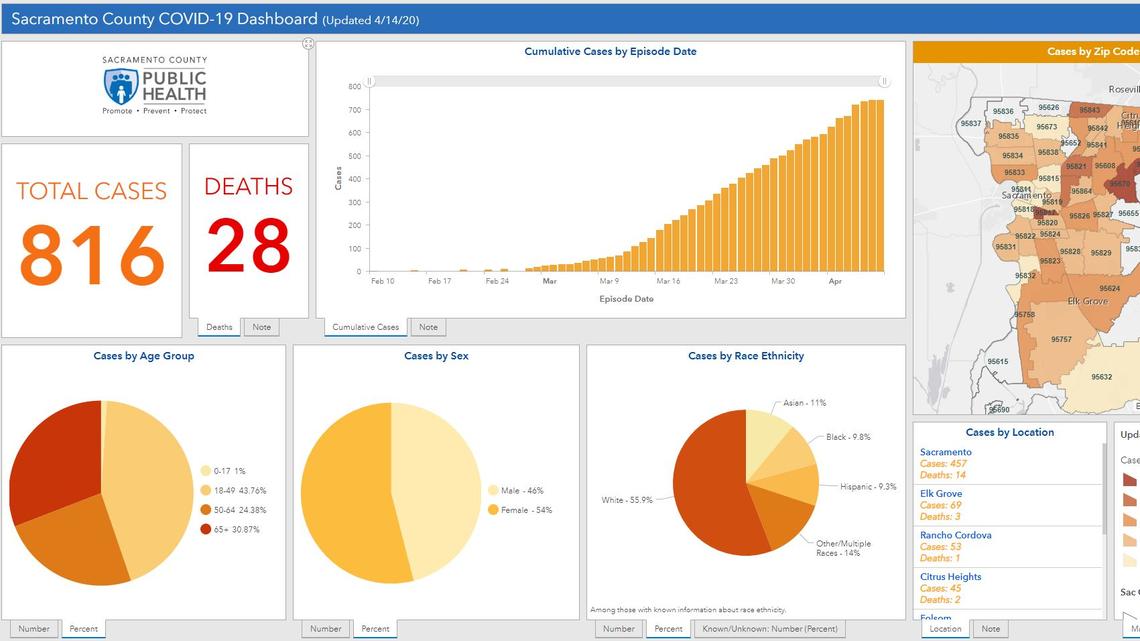Click the Elk Grove link in Cases by Location
The image size is (1140, 641).
pyautogui.click(x=940, y=493)
